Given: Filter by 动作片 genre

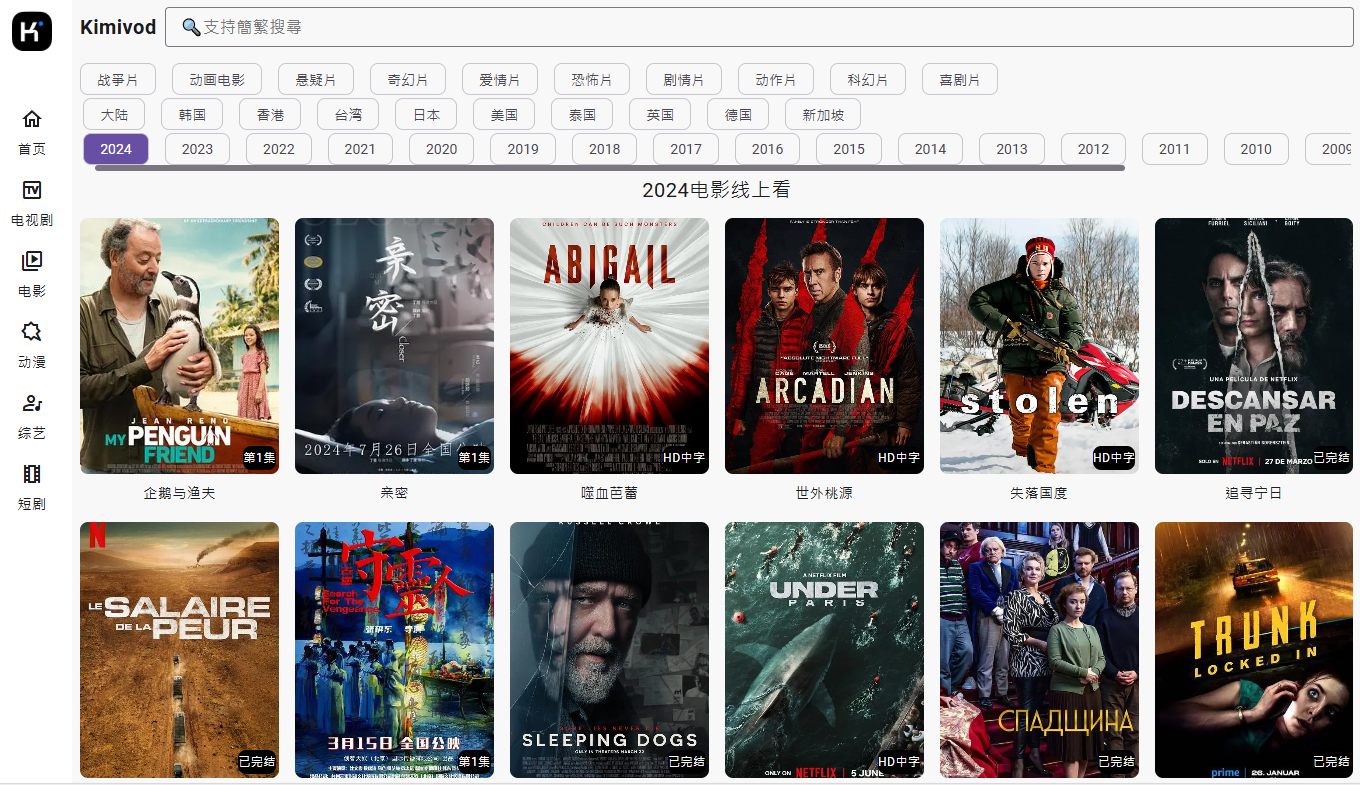Looking at the screenshot, I should click(x=776, y=79).
